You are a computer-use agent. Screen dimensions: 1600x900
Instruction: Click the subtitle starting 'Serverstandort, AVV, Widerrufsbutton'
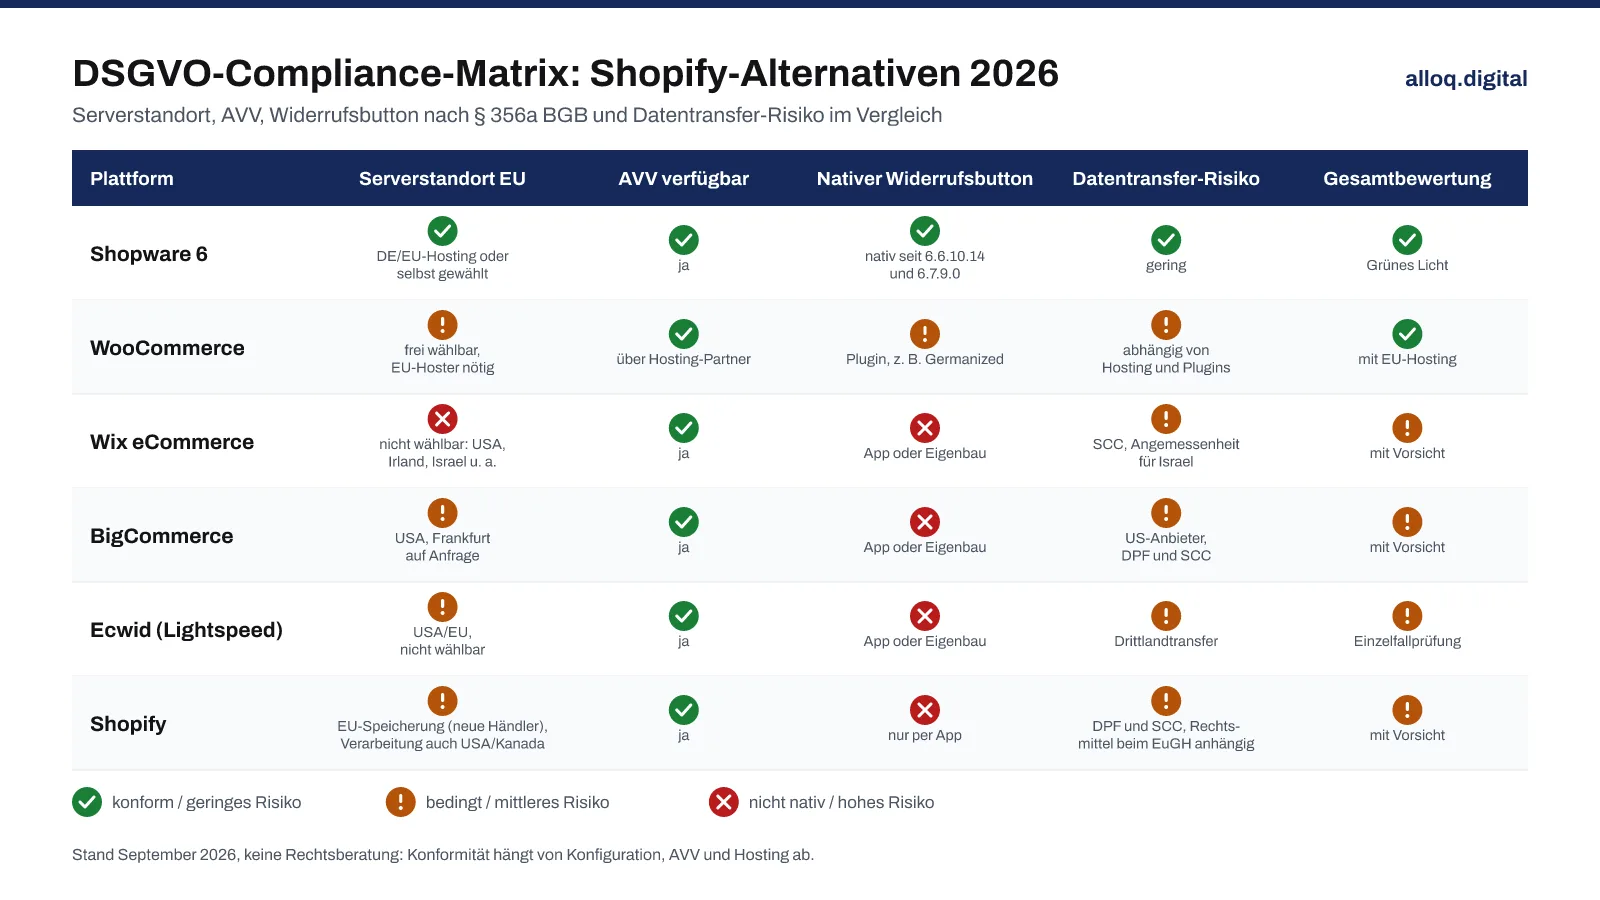pyautogui.click(x=507, y=115)
